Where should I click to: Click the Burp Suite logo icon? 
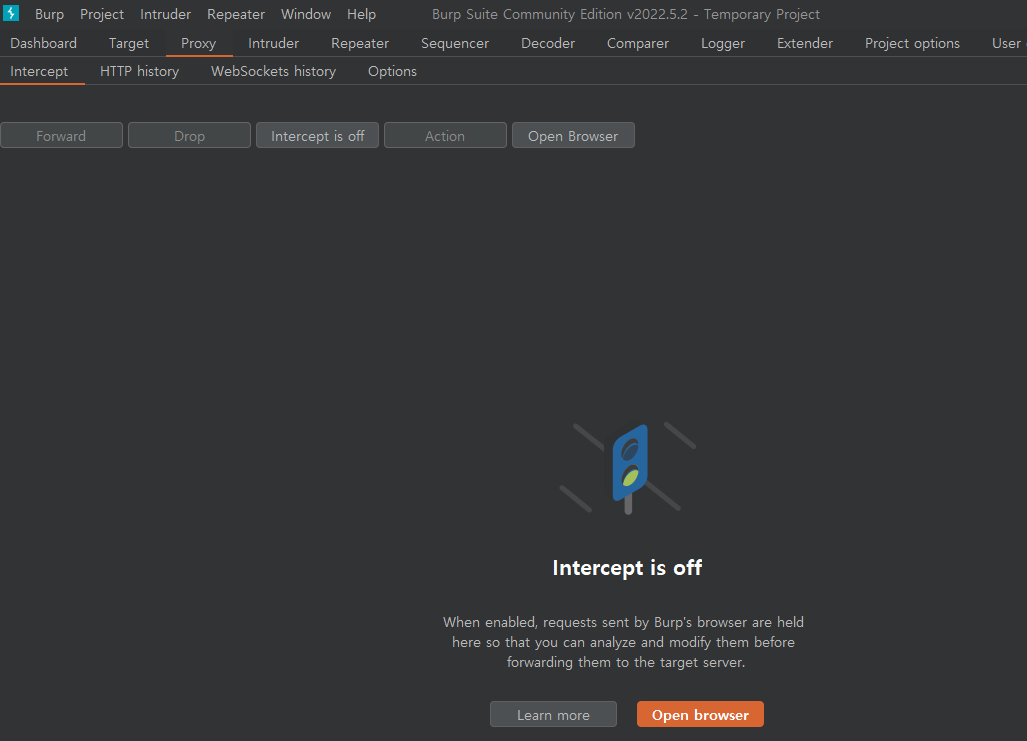pos(11,13)
